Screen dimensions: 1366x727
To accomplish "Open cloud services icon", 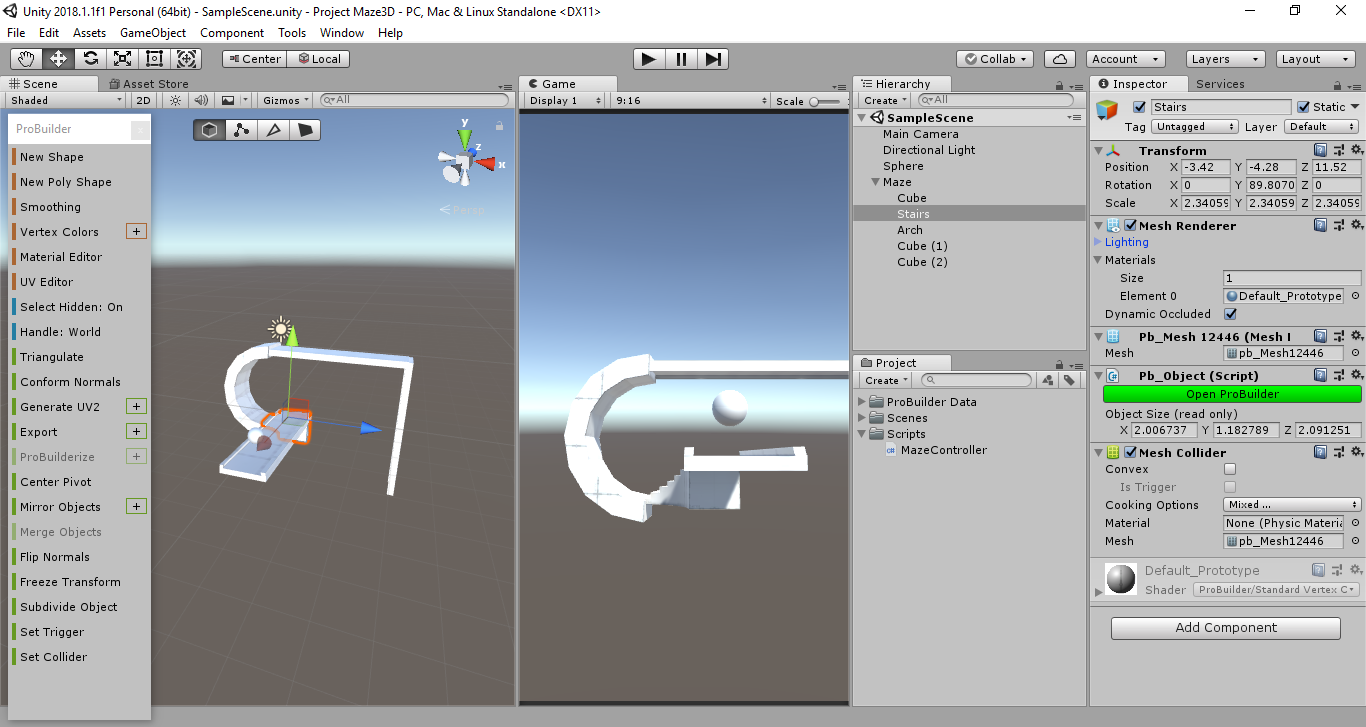I will pyautogui.click(x=1059, y=59).
